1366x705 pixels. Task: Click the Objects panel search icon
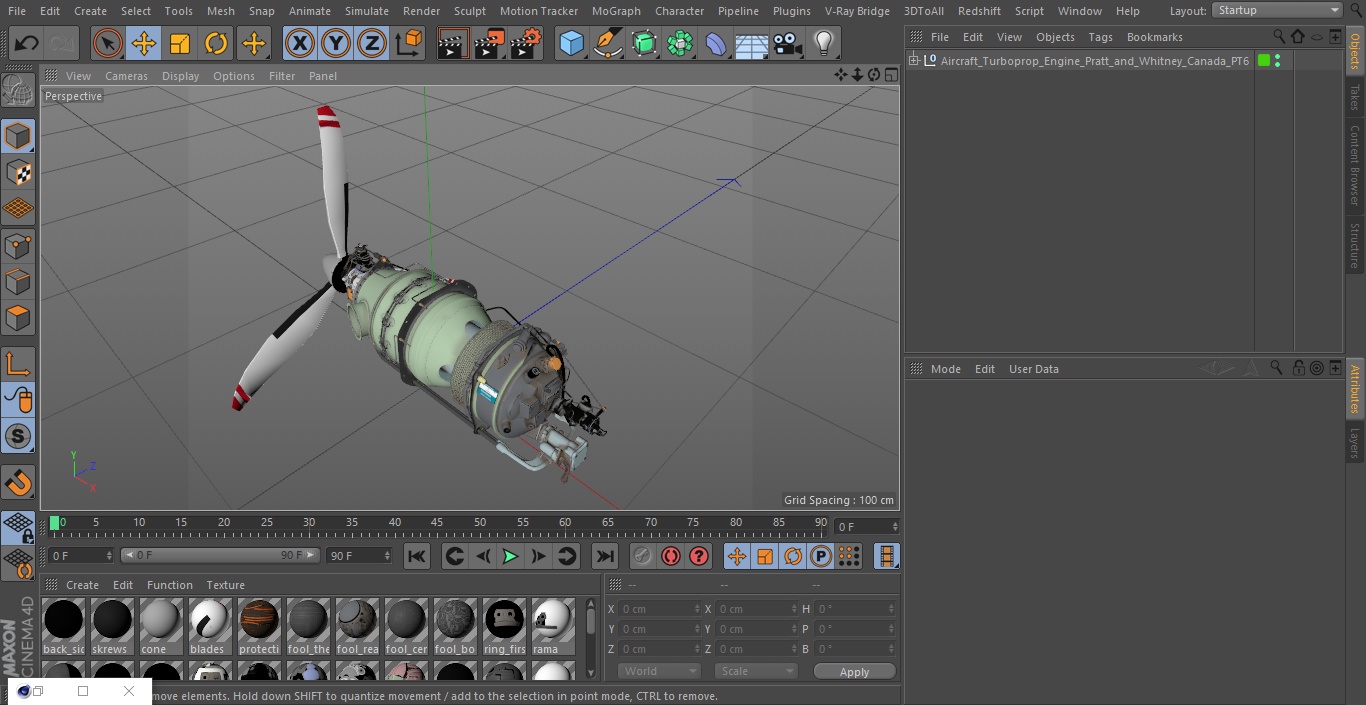click(x=1279, y=36)
